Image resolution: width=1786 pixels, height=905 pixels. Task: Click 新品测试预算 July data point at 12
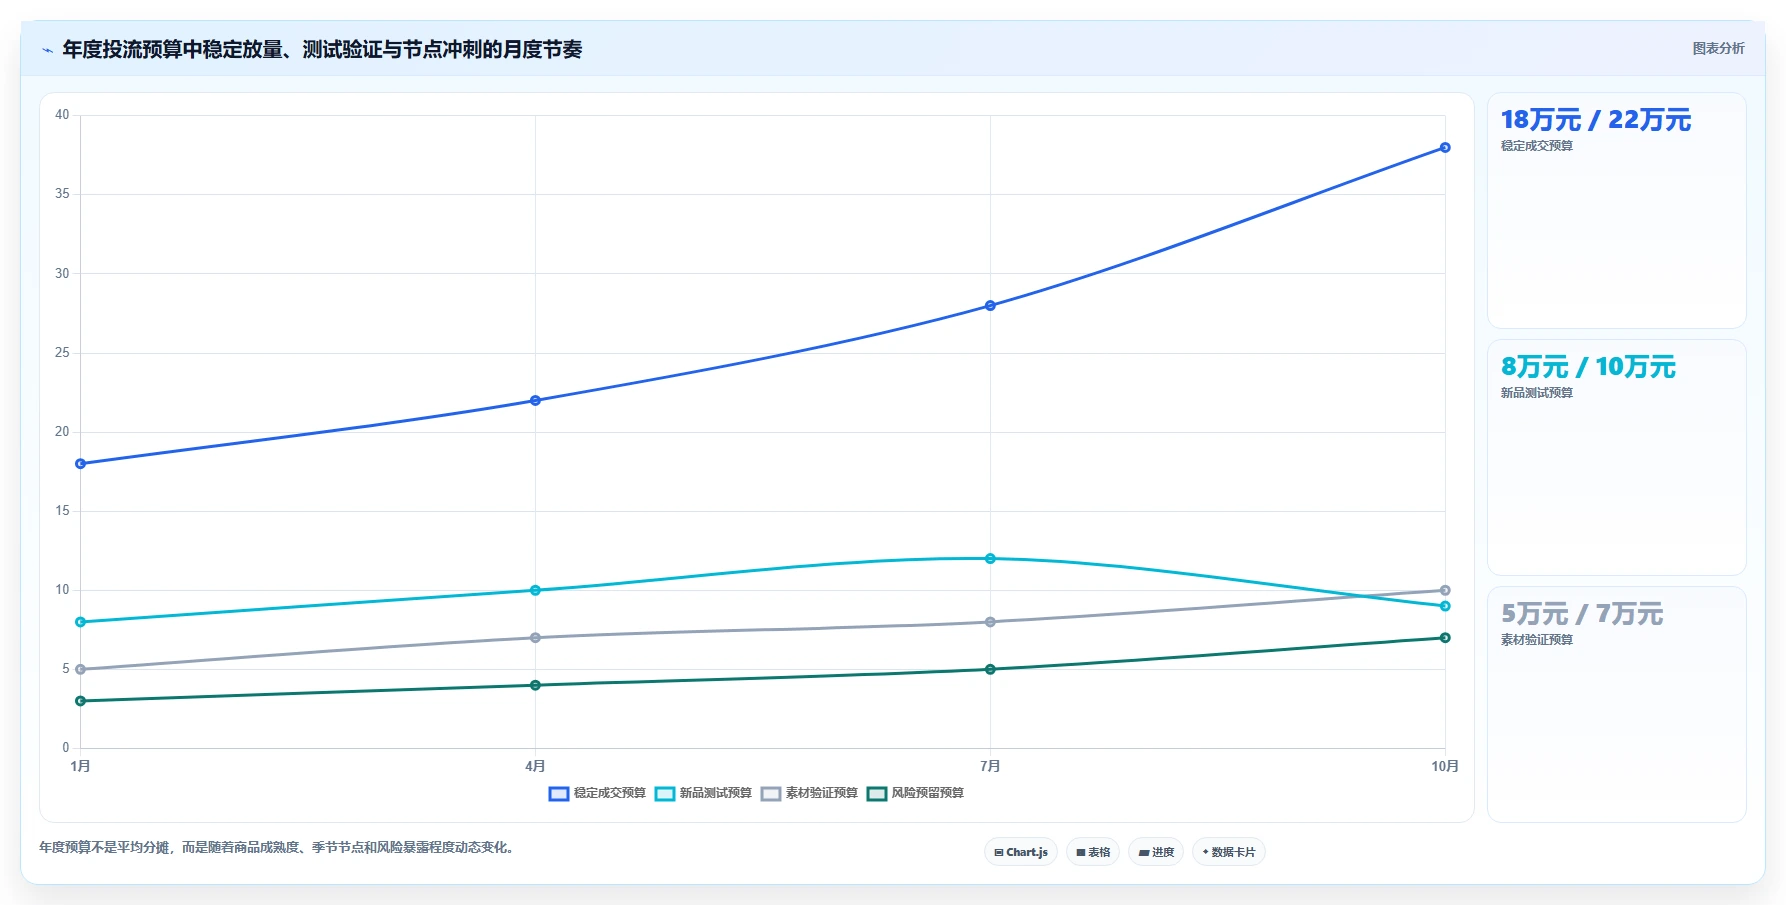[990, 559]
